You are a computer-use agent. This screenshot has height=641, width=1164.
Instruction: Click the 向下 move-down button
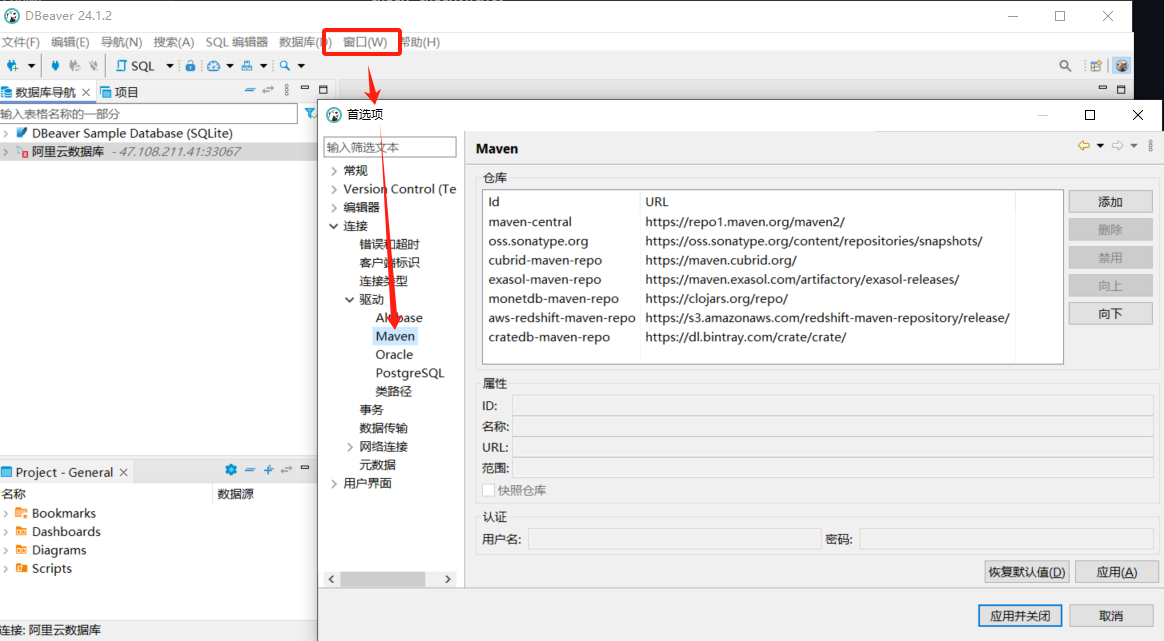[x=1111, y=314]
